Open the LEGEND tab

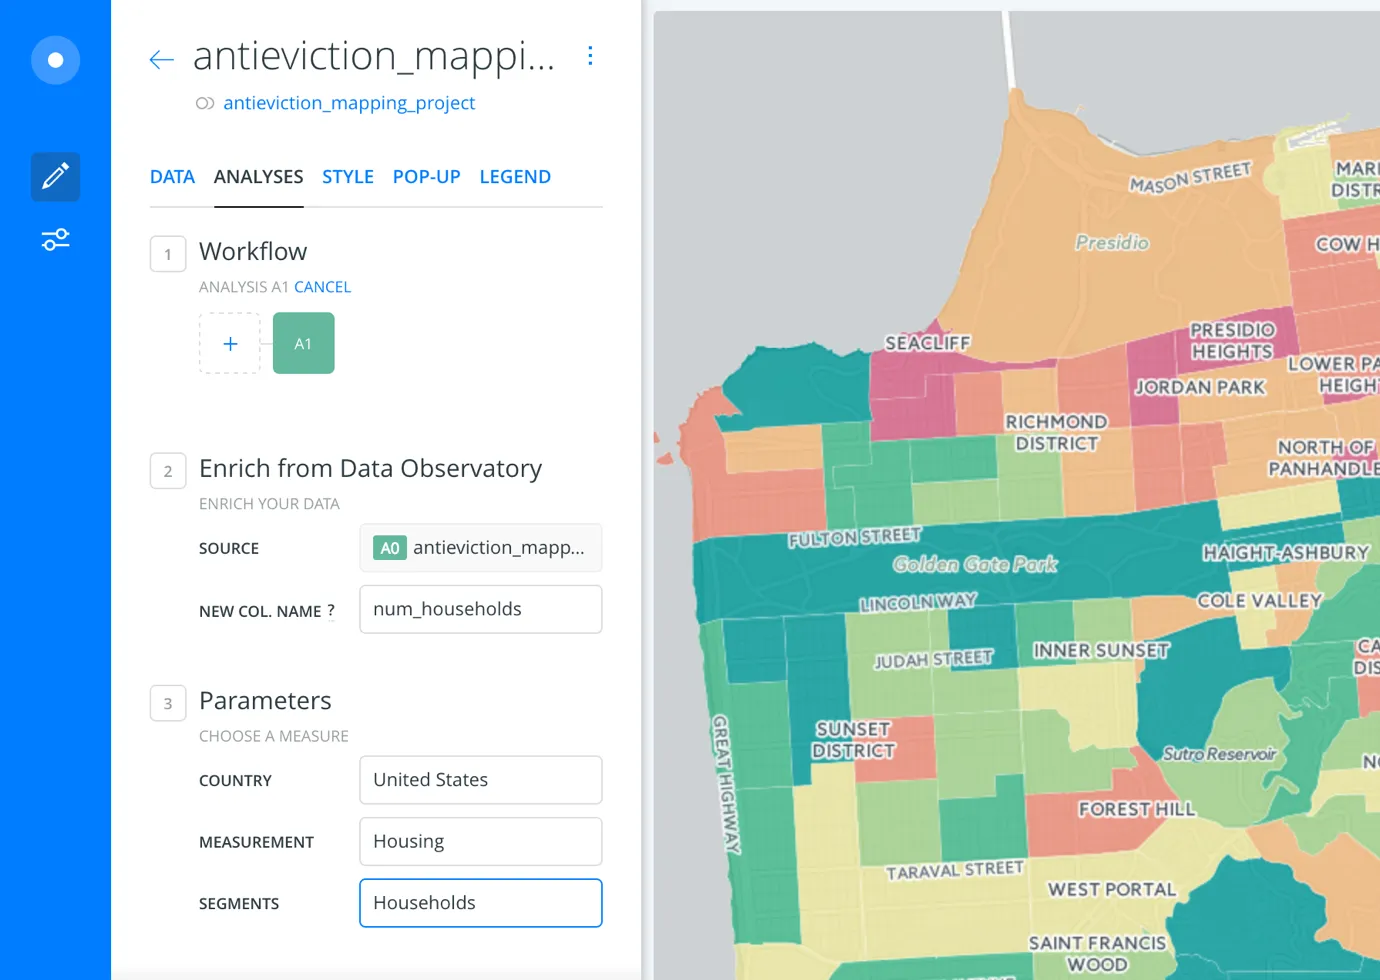pos(515,176)
